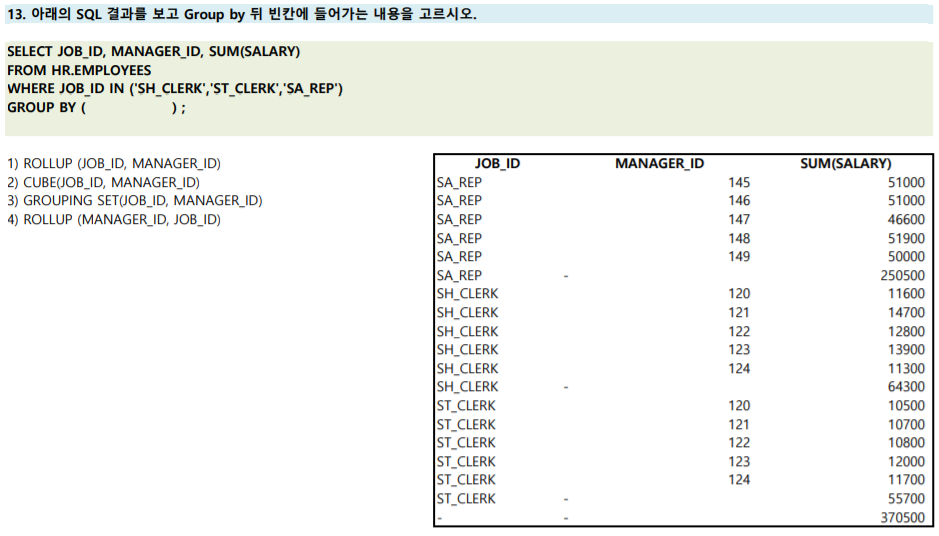Click the blank inside GROUP BY parentheses

click(129, 108)
